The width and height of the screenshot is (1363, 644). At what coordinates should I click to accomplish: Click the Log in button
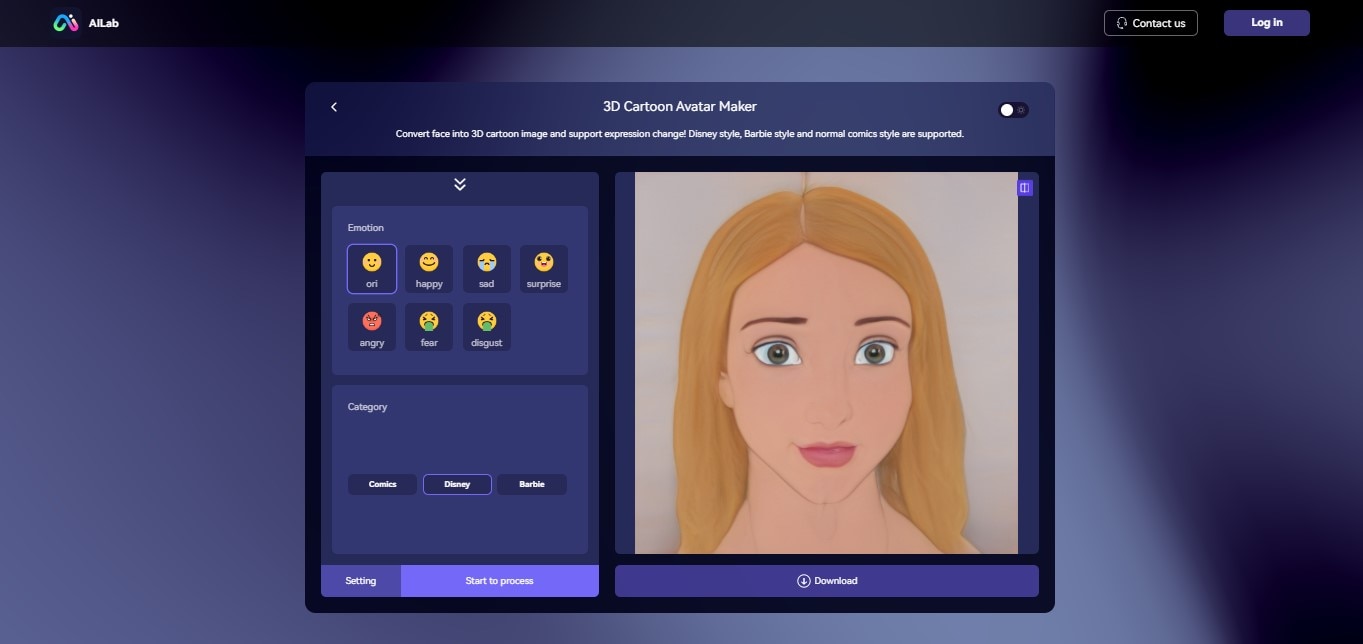pyautogui.click(x=1267, y=23)
